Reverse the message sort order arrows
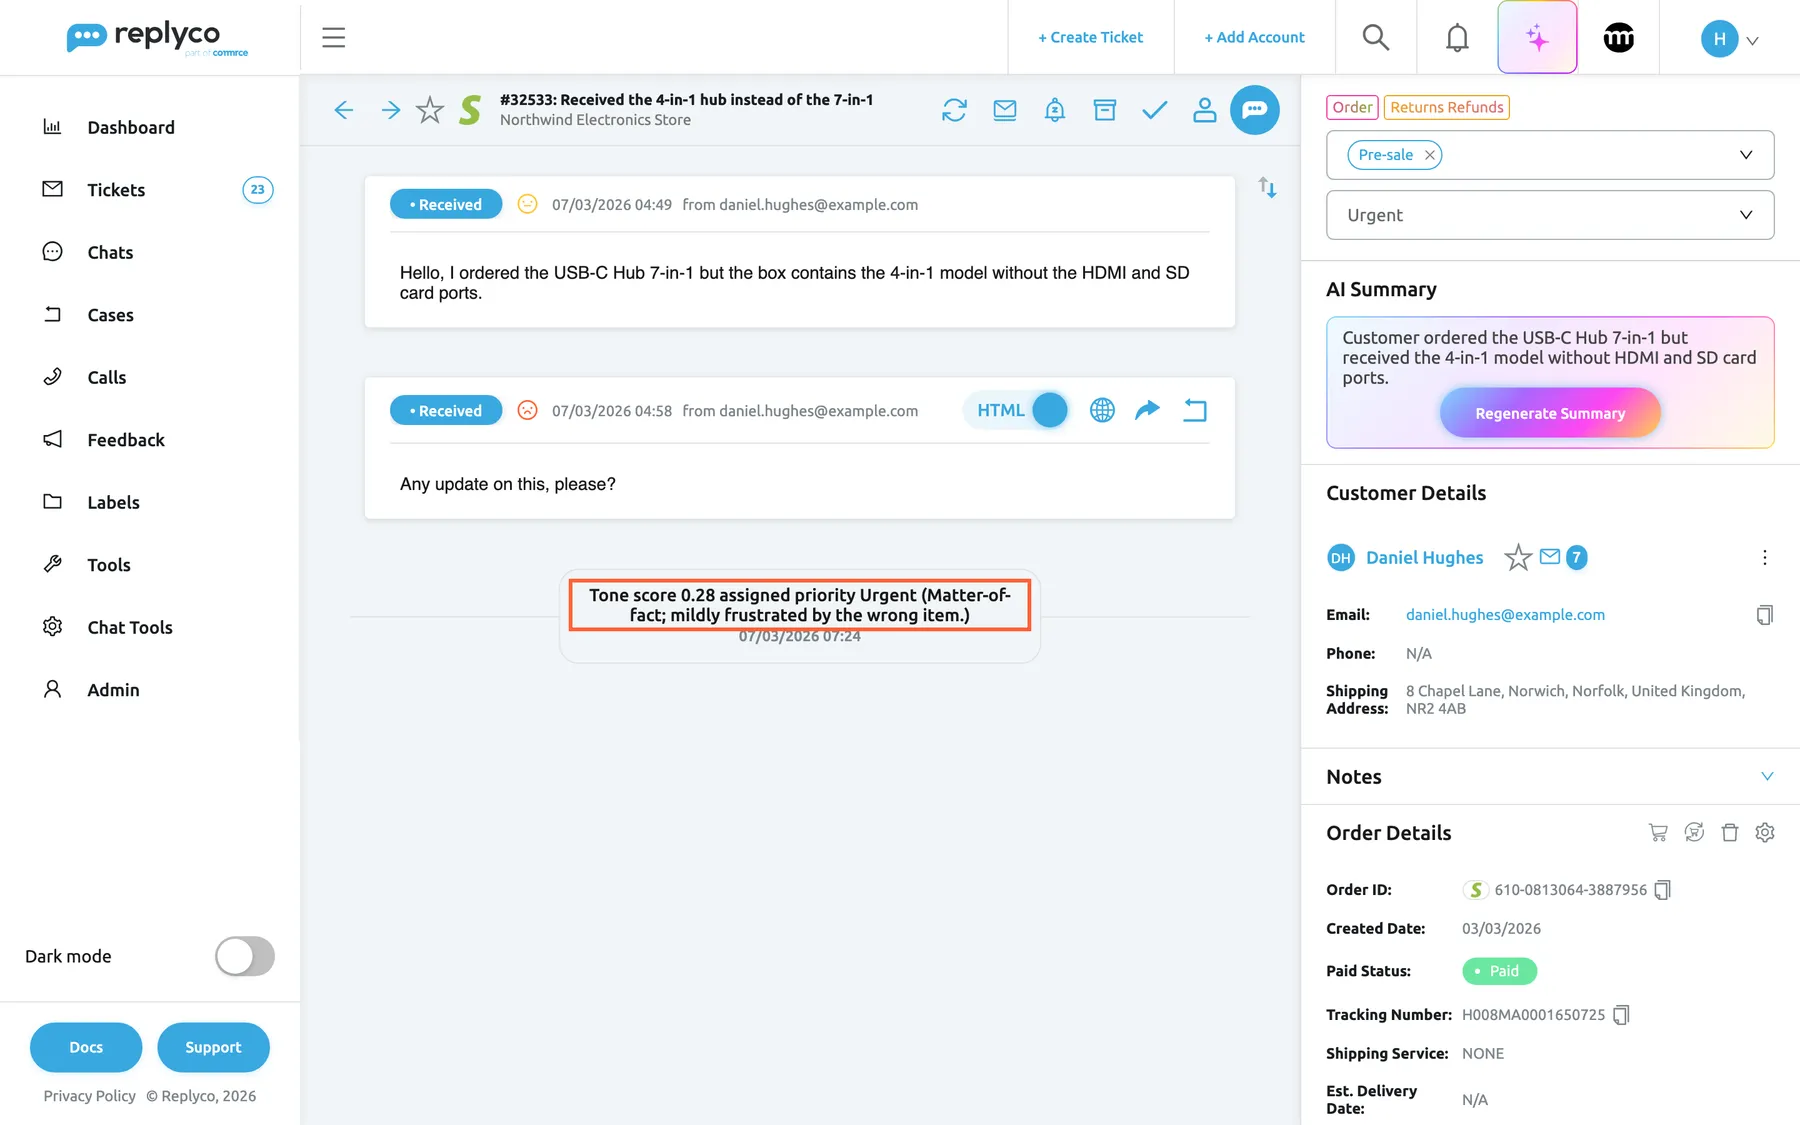1800x1125 pixels. pyautogui.click(x=1267, y=187)
